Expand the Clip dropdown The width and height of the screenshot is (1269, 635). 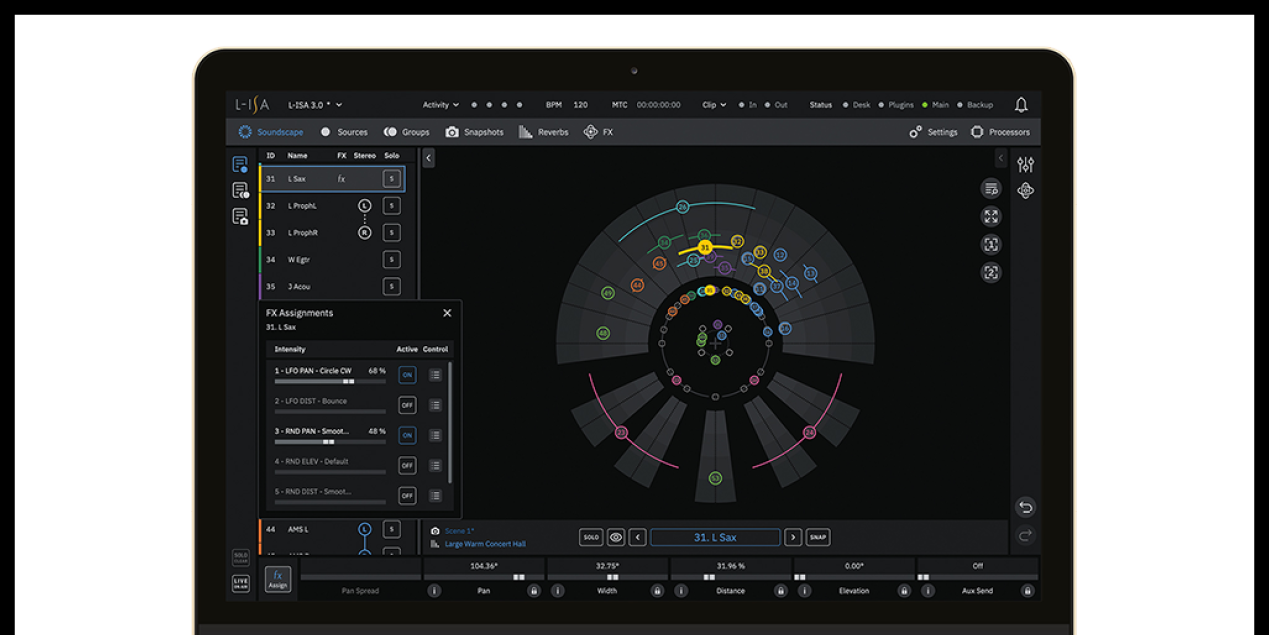[714, 105]
